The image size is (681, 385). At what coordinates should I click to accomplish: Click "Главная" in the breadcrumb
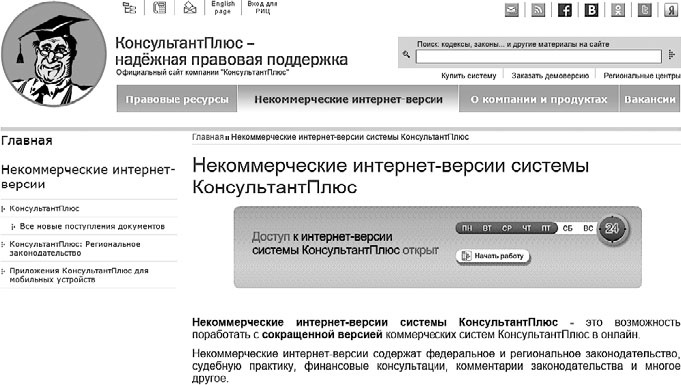point(208,137)
